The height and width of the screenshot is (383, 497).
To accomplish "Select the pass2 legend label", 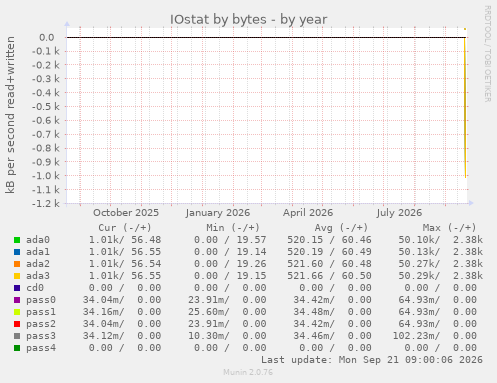I will (x=41, y=324).
